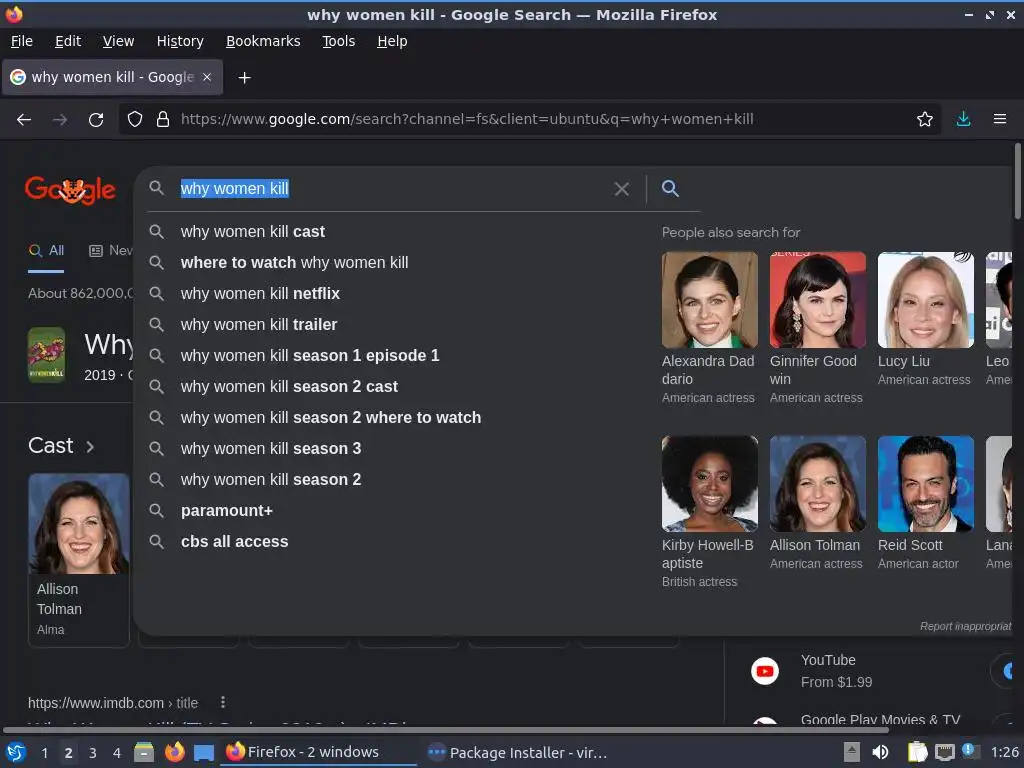
Task: Submit search with blue magnifier button
Action: [x=670, y=189]
